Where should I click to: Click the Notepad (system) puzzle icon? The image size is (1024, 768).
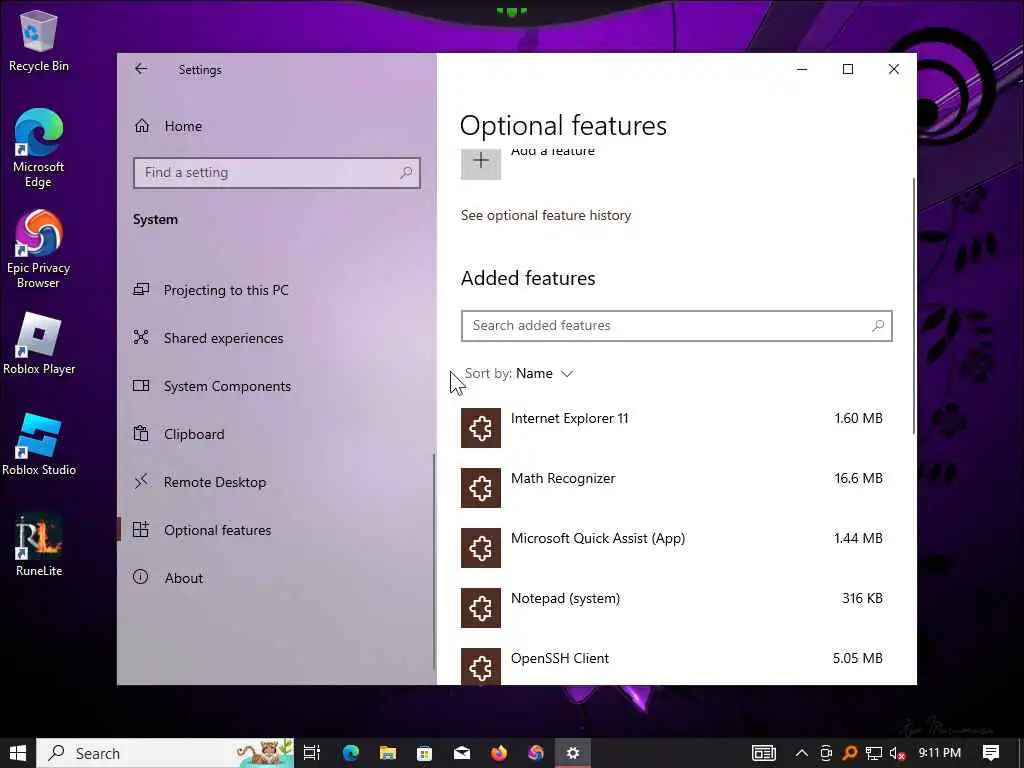click(x=481, y=608)
